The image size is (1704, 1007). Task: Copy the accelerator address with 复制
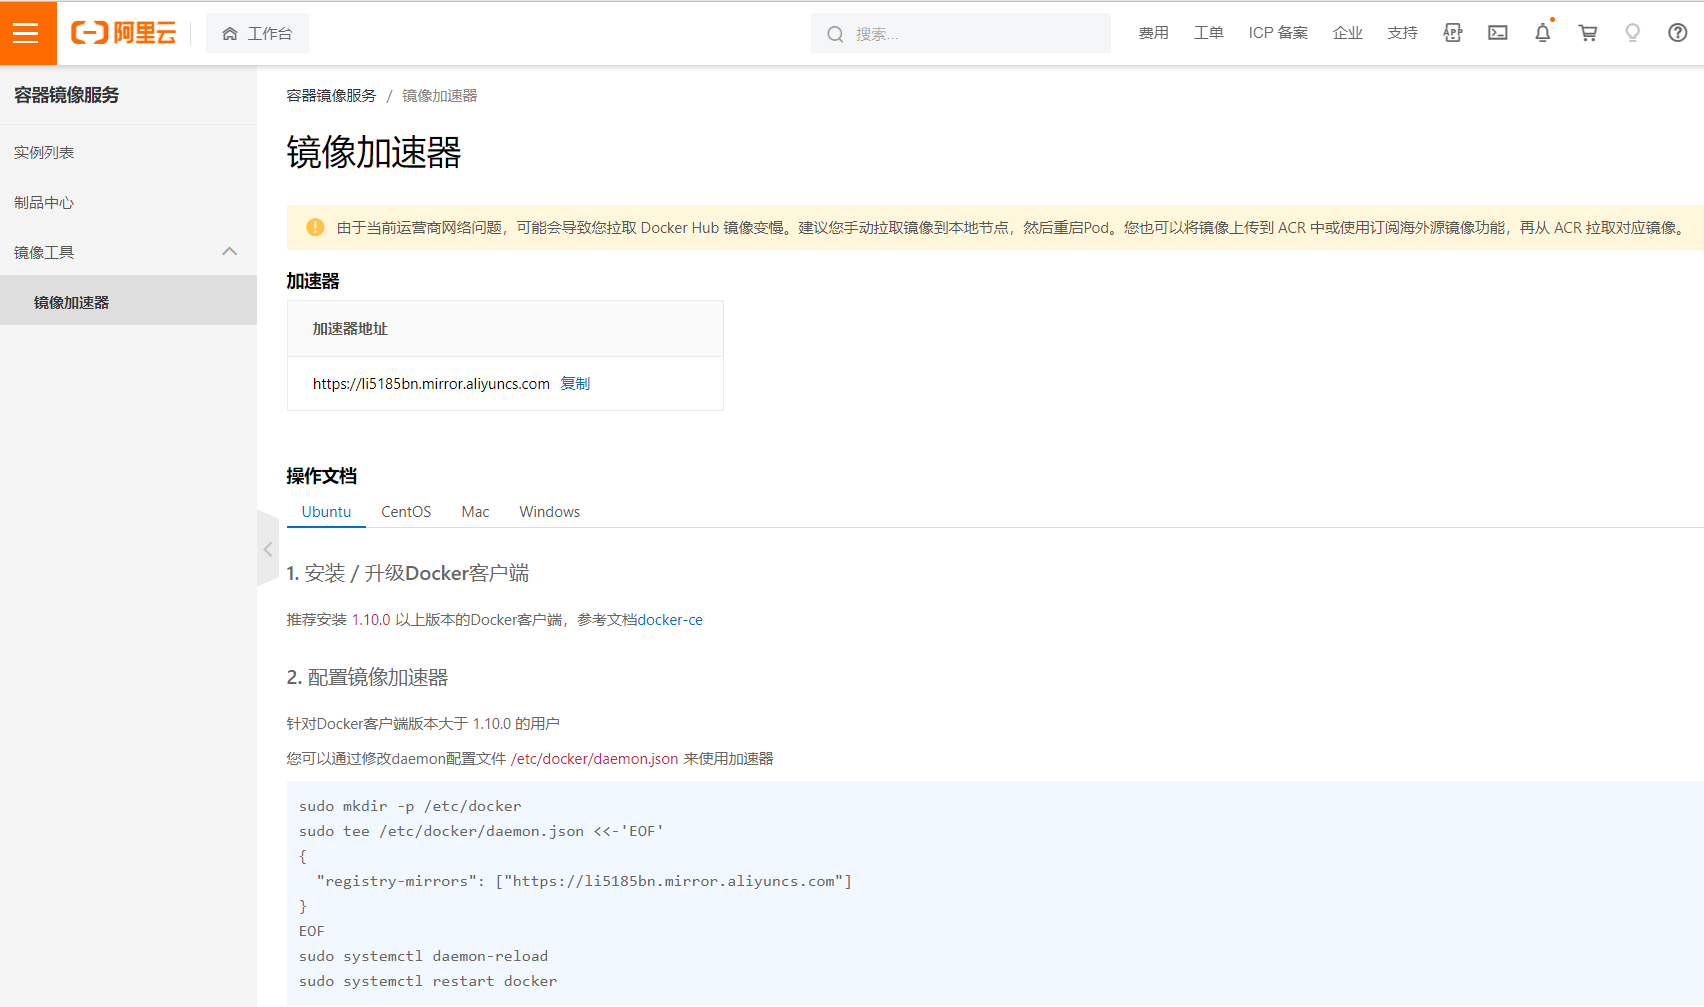[x=575, y=383]
